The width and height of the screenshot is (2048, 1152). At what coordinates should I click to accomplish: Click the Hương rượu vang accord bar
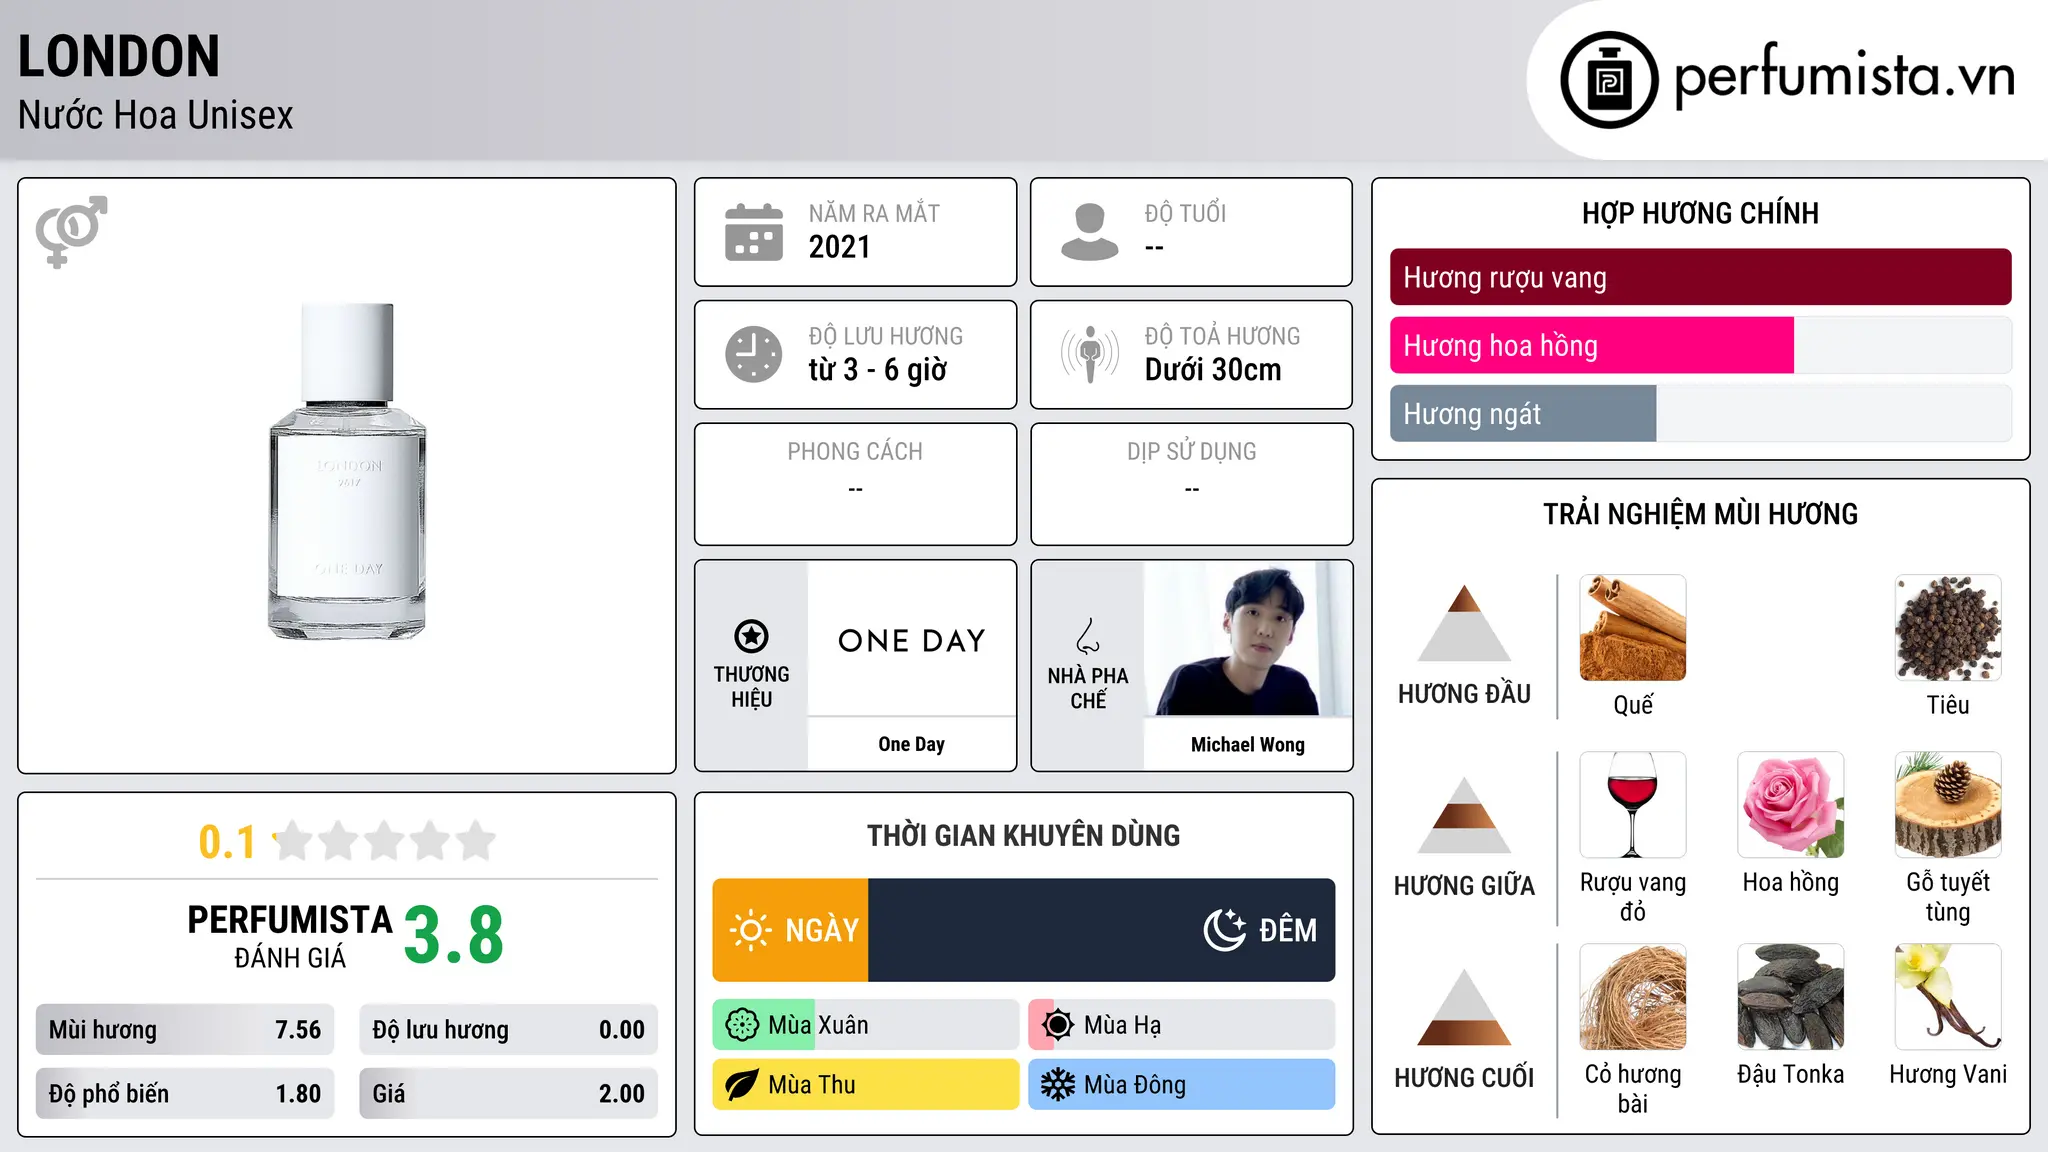[1701, 277]
